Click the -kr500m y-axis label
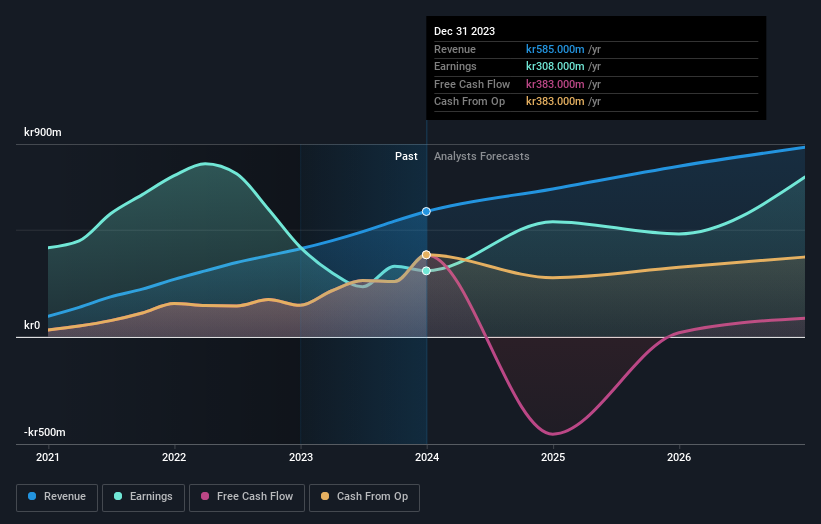 click(45, 432)
